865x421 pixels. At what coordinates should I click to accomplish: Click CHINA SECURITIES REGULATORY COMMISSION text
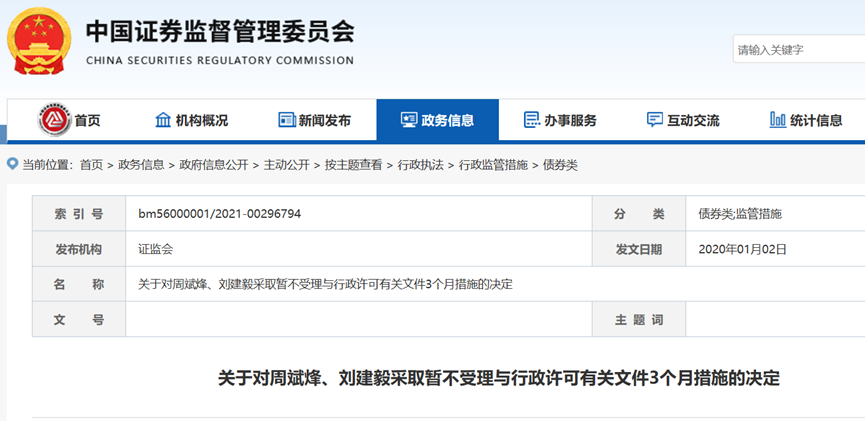[x=220, y=61]
